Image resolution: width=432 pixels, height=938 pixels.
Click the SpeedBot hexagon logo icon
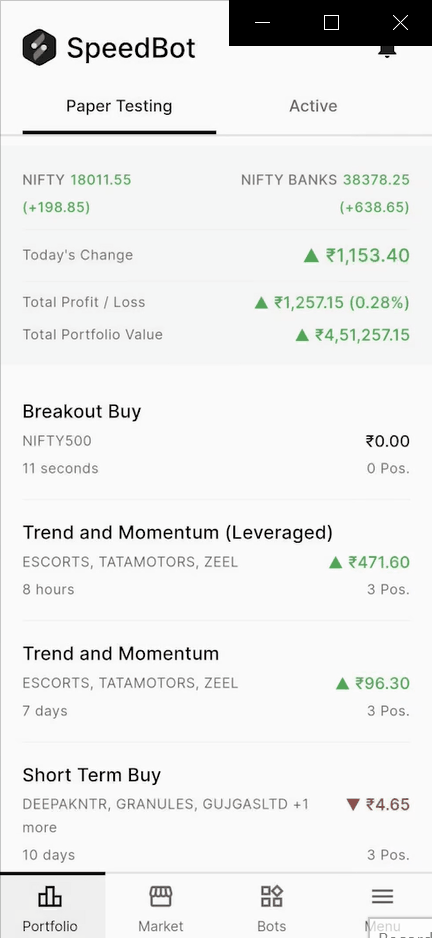pyautogui.click(x=39, y=47)
